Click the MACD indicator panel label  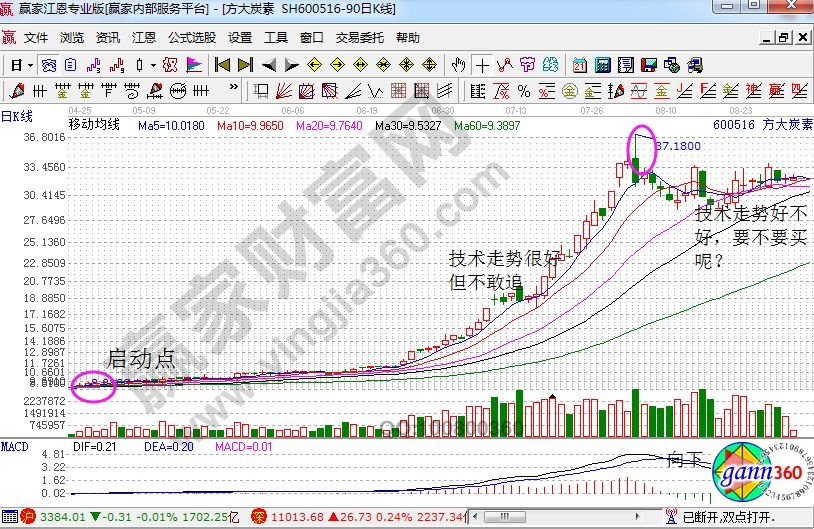[14, 444]
